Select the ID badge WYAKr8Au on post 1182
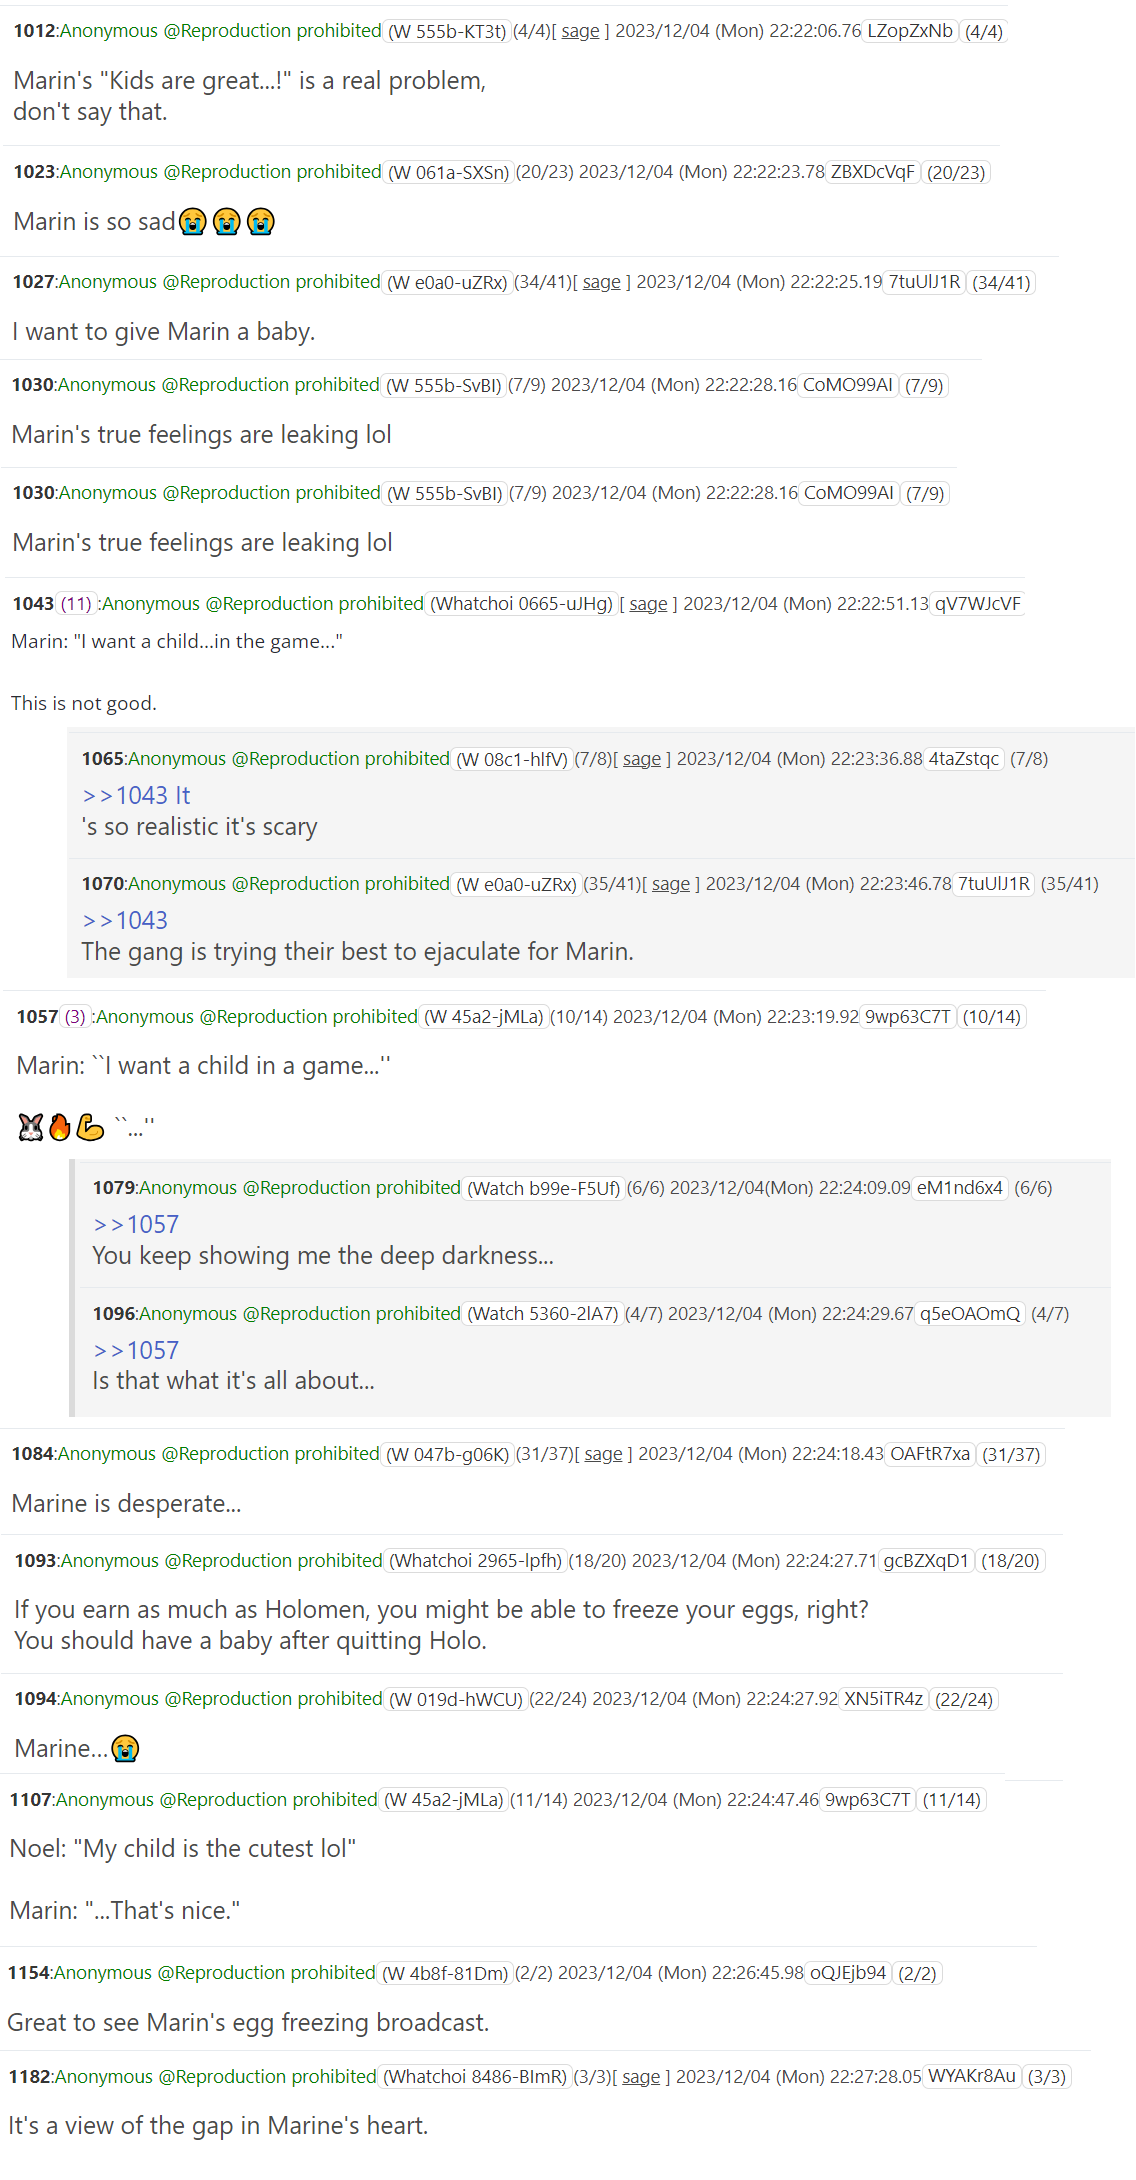The width and height of the screenshot is (1136, 2180). 971,2077
